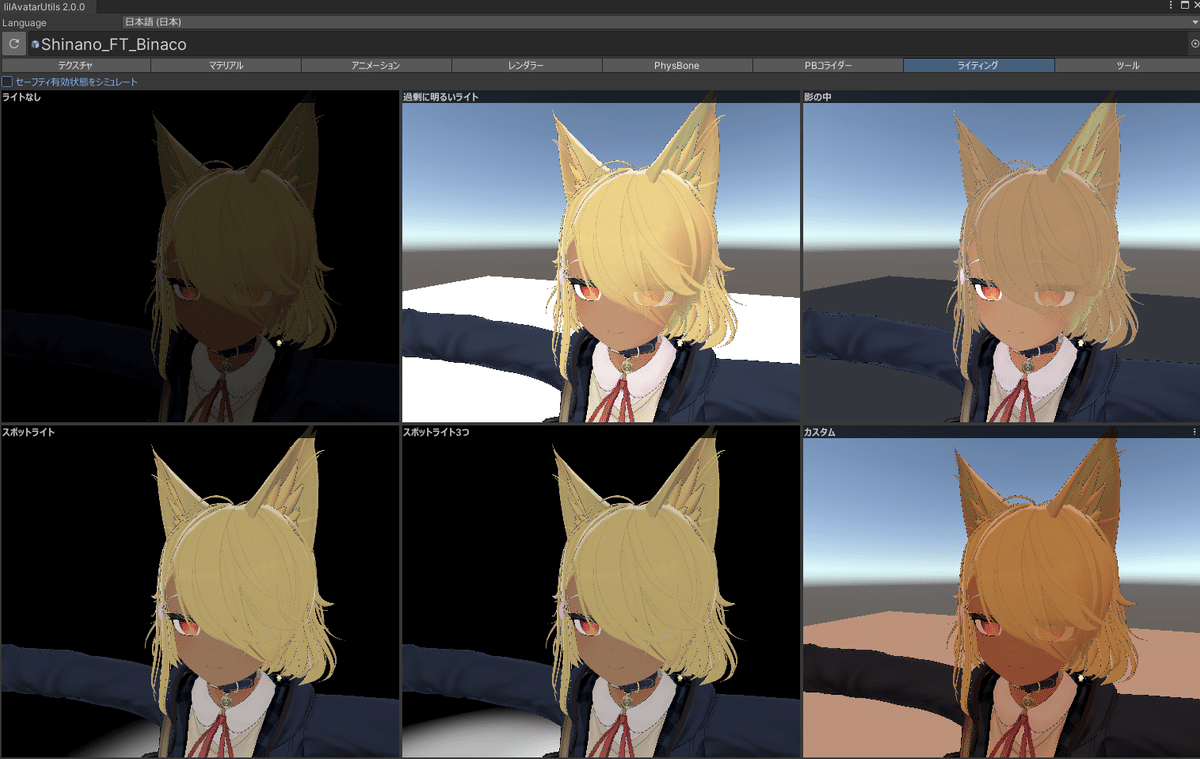Open the PhysBone tab
This screenshot has width=1200, height=759.
point(677,65)
